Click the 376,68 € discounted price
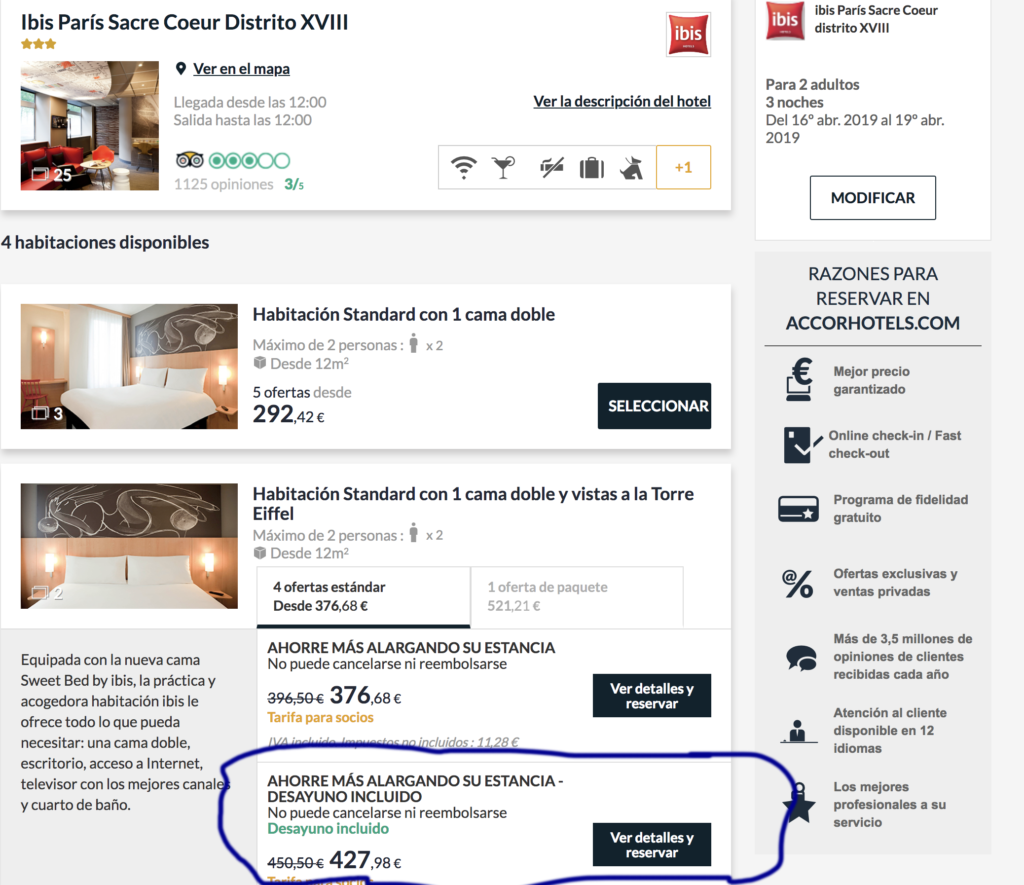 [365, 696]
